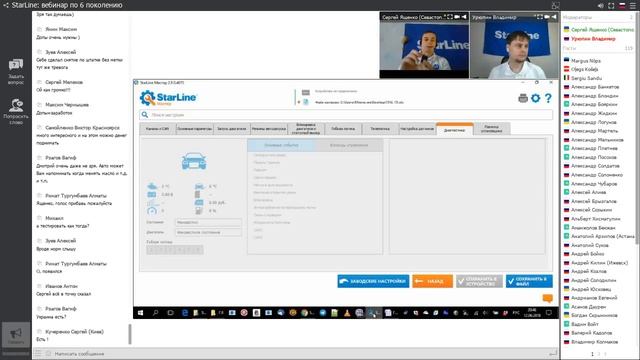Open the StarLine Master print icon
This screenshot has height=360, width=640.
tap(522, 98)
